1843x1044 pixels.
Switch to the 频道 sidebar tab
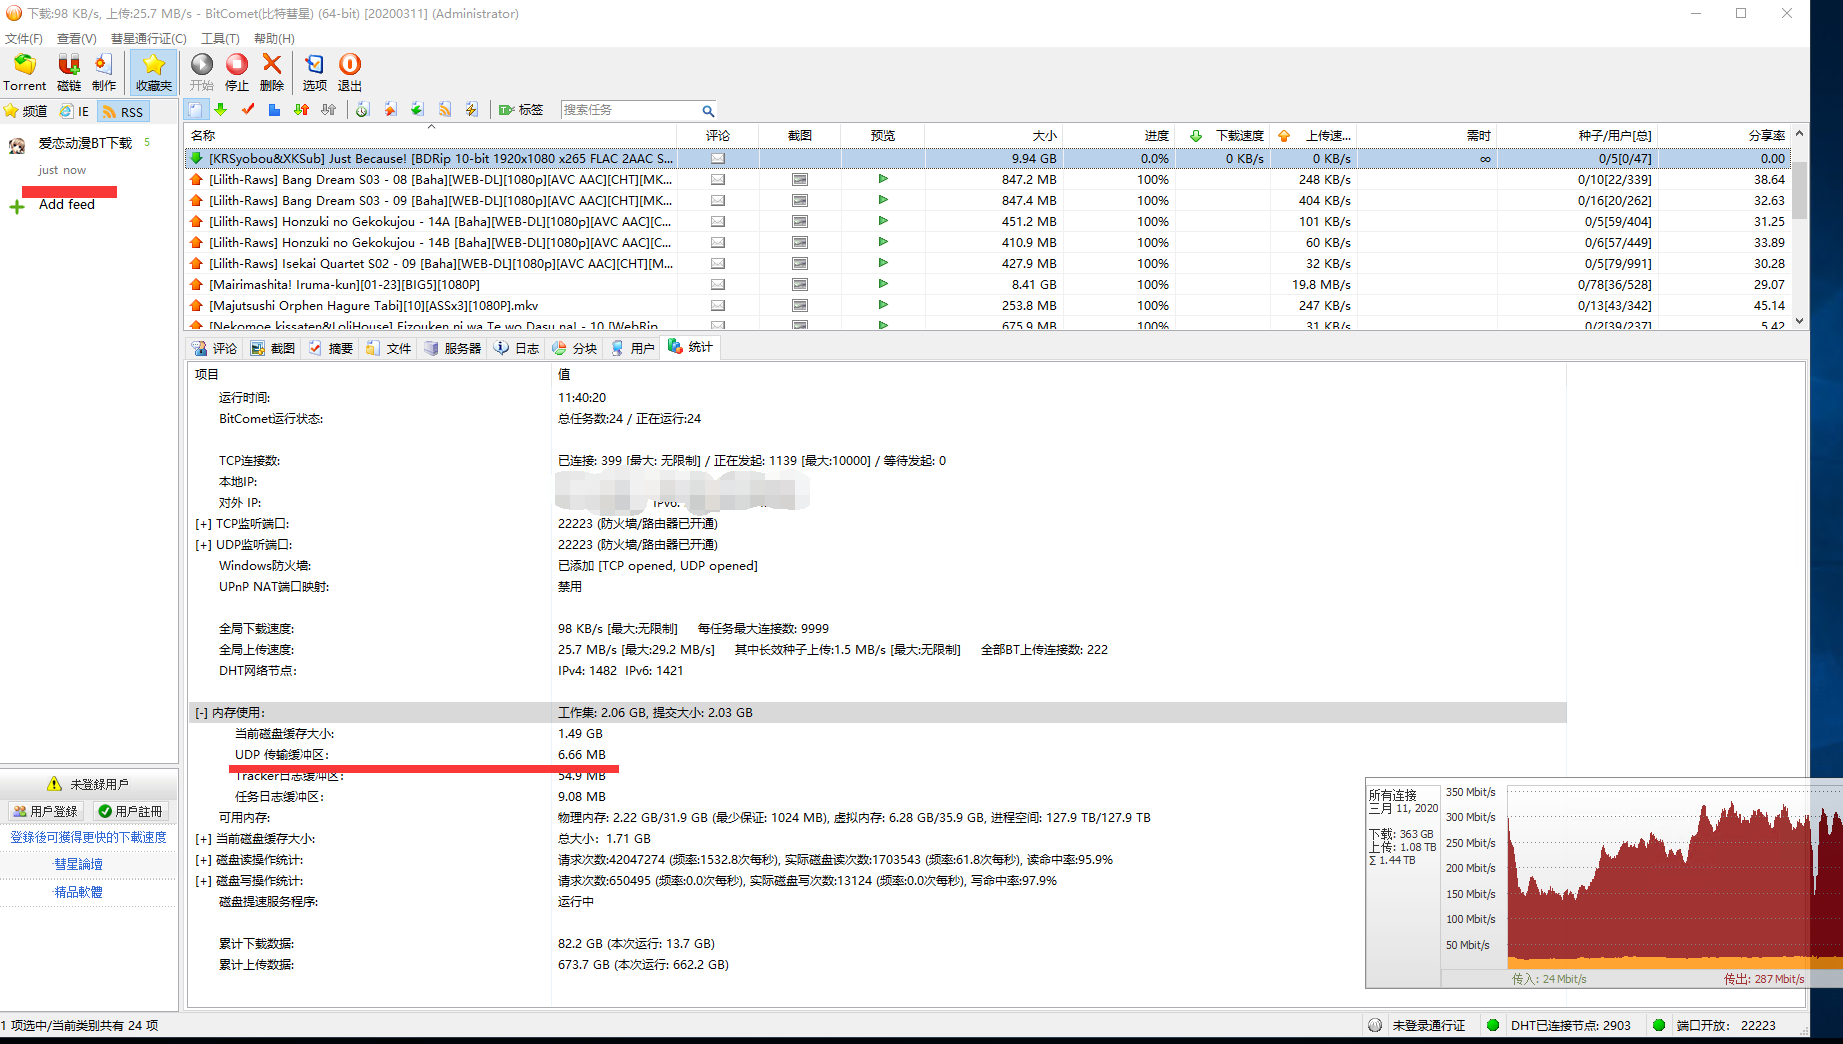pyautogui.click(x=26, y=111)
